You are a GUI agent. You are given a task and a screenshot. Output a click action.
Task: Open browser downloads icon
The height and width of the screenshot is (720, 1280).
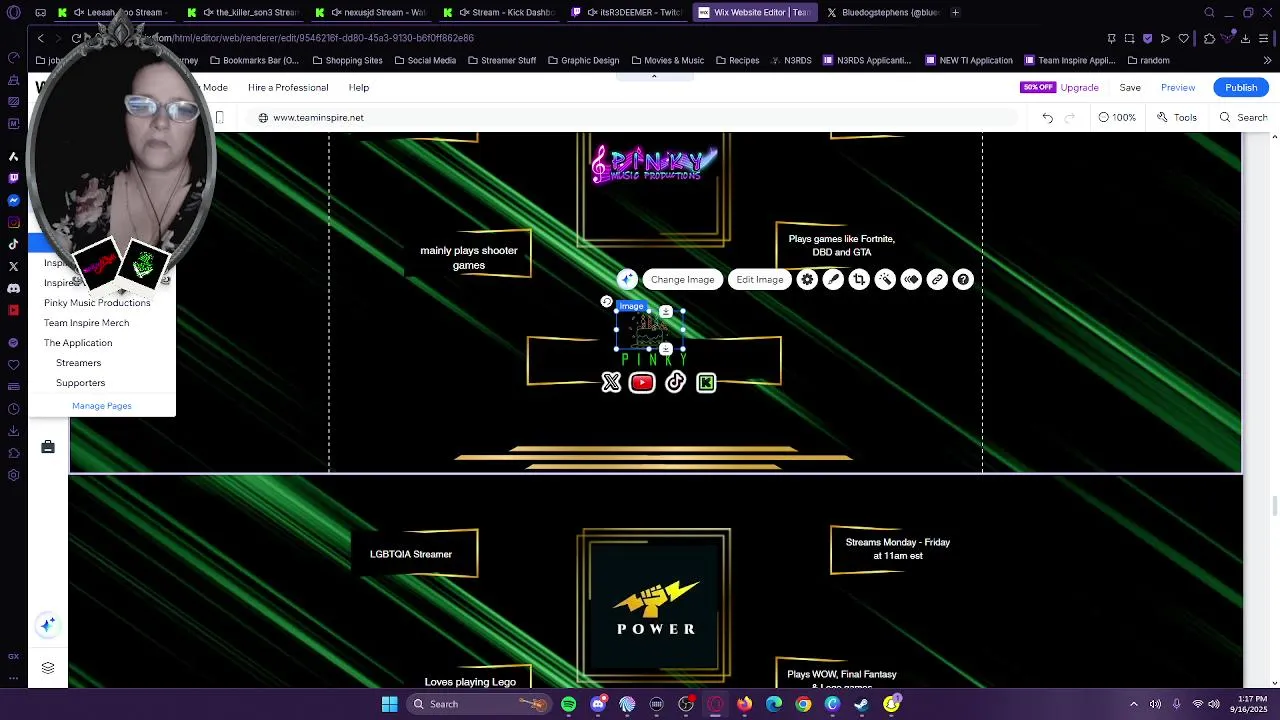coord(1245,38)
